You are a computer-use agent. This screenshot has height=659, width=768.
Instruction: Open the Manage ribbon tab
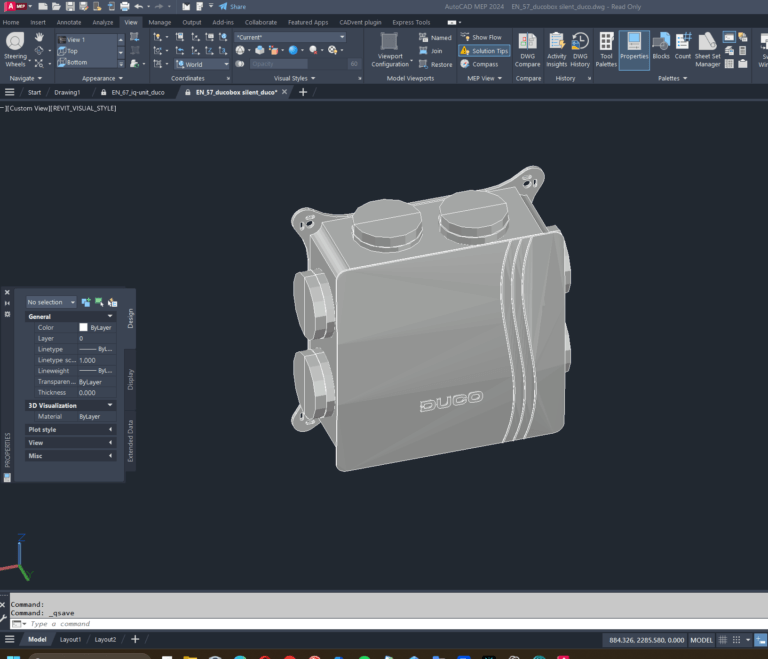(x=160, y=22)
